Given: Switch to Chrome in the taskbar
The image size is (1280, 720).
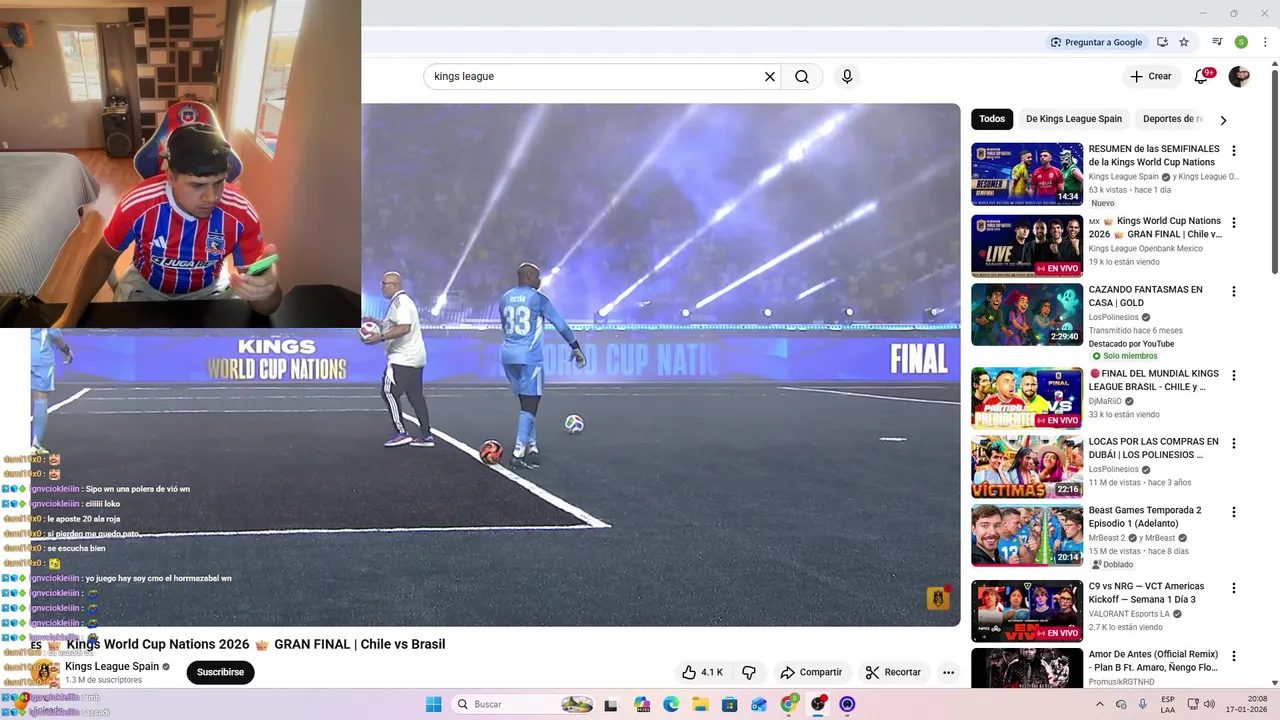Looking at the screenshot, I should coord(789,704).
